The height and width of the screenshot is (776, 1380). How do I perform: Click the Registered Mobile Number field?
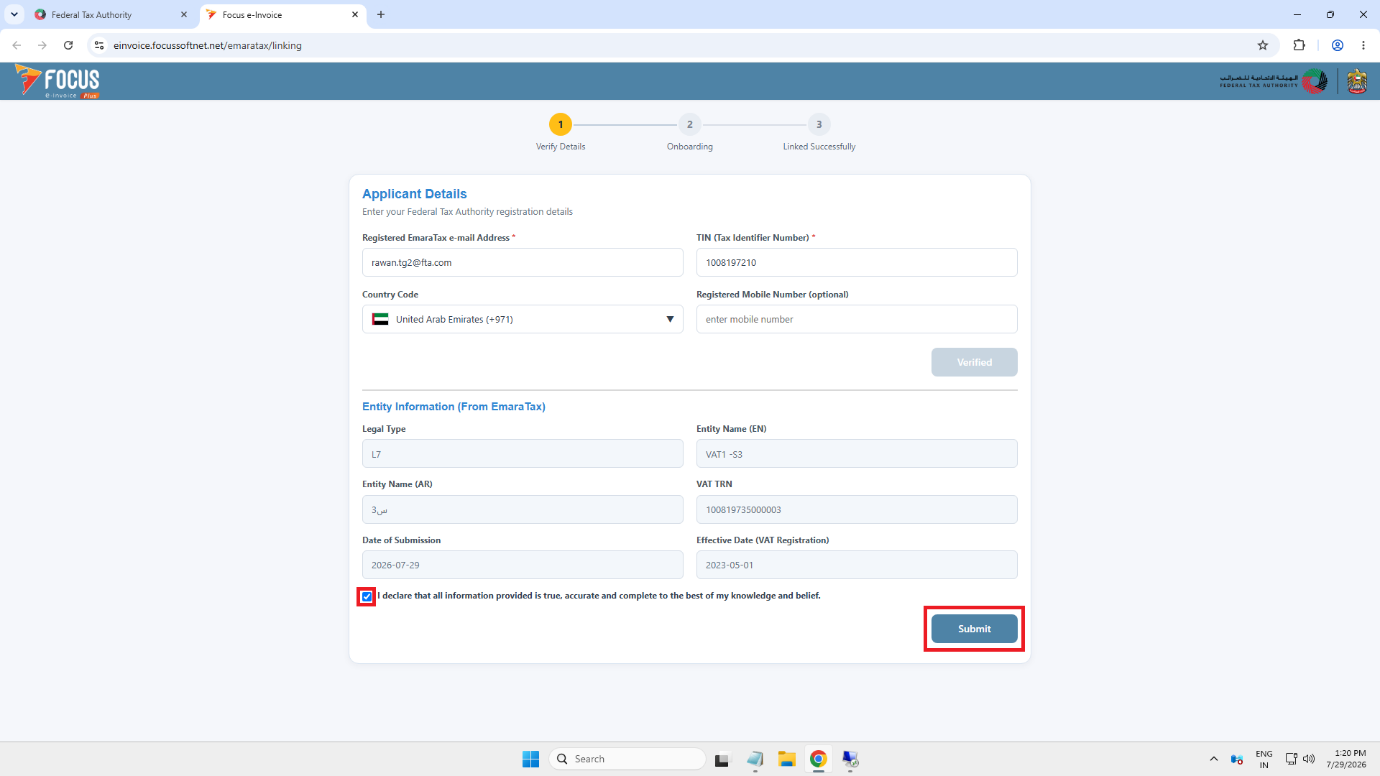click(x=857, y=319)
